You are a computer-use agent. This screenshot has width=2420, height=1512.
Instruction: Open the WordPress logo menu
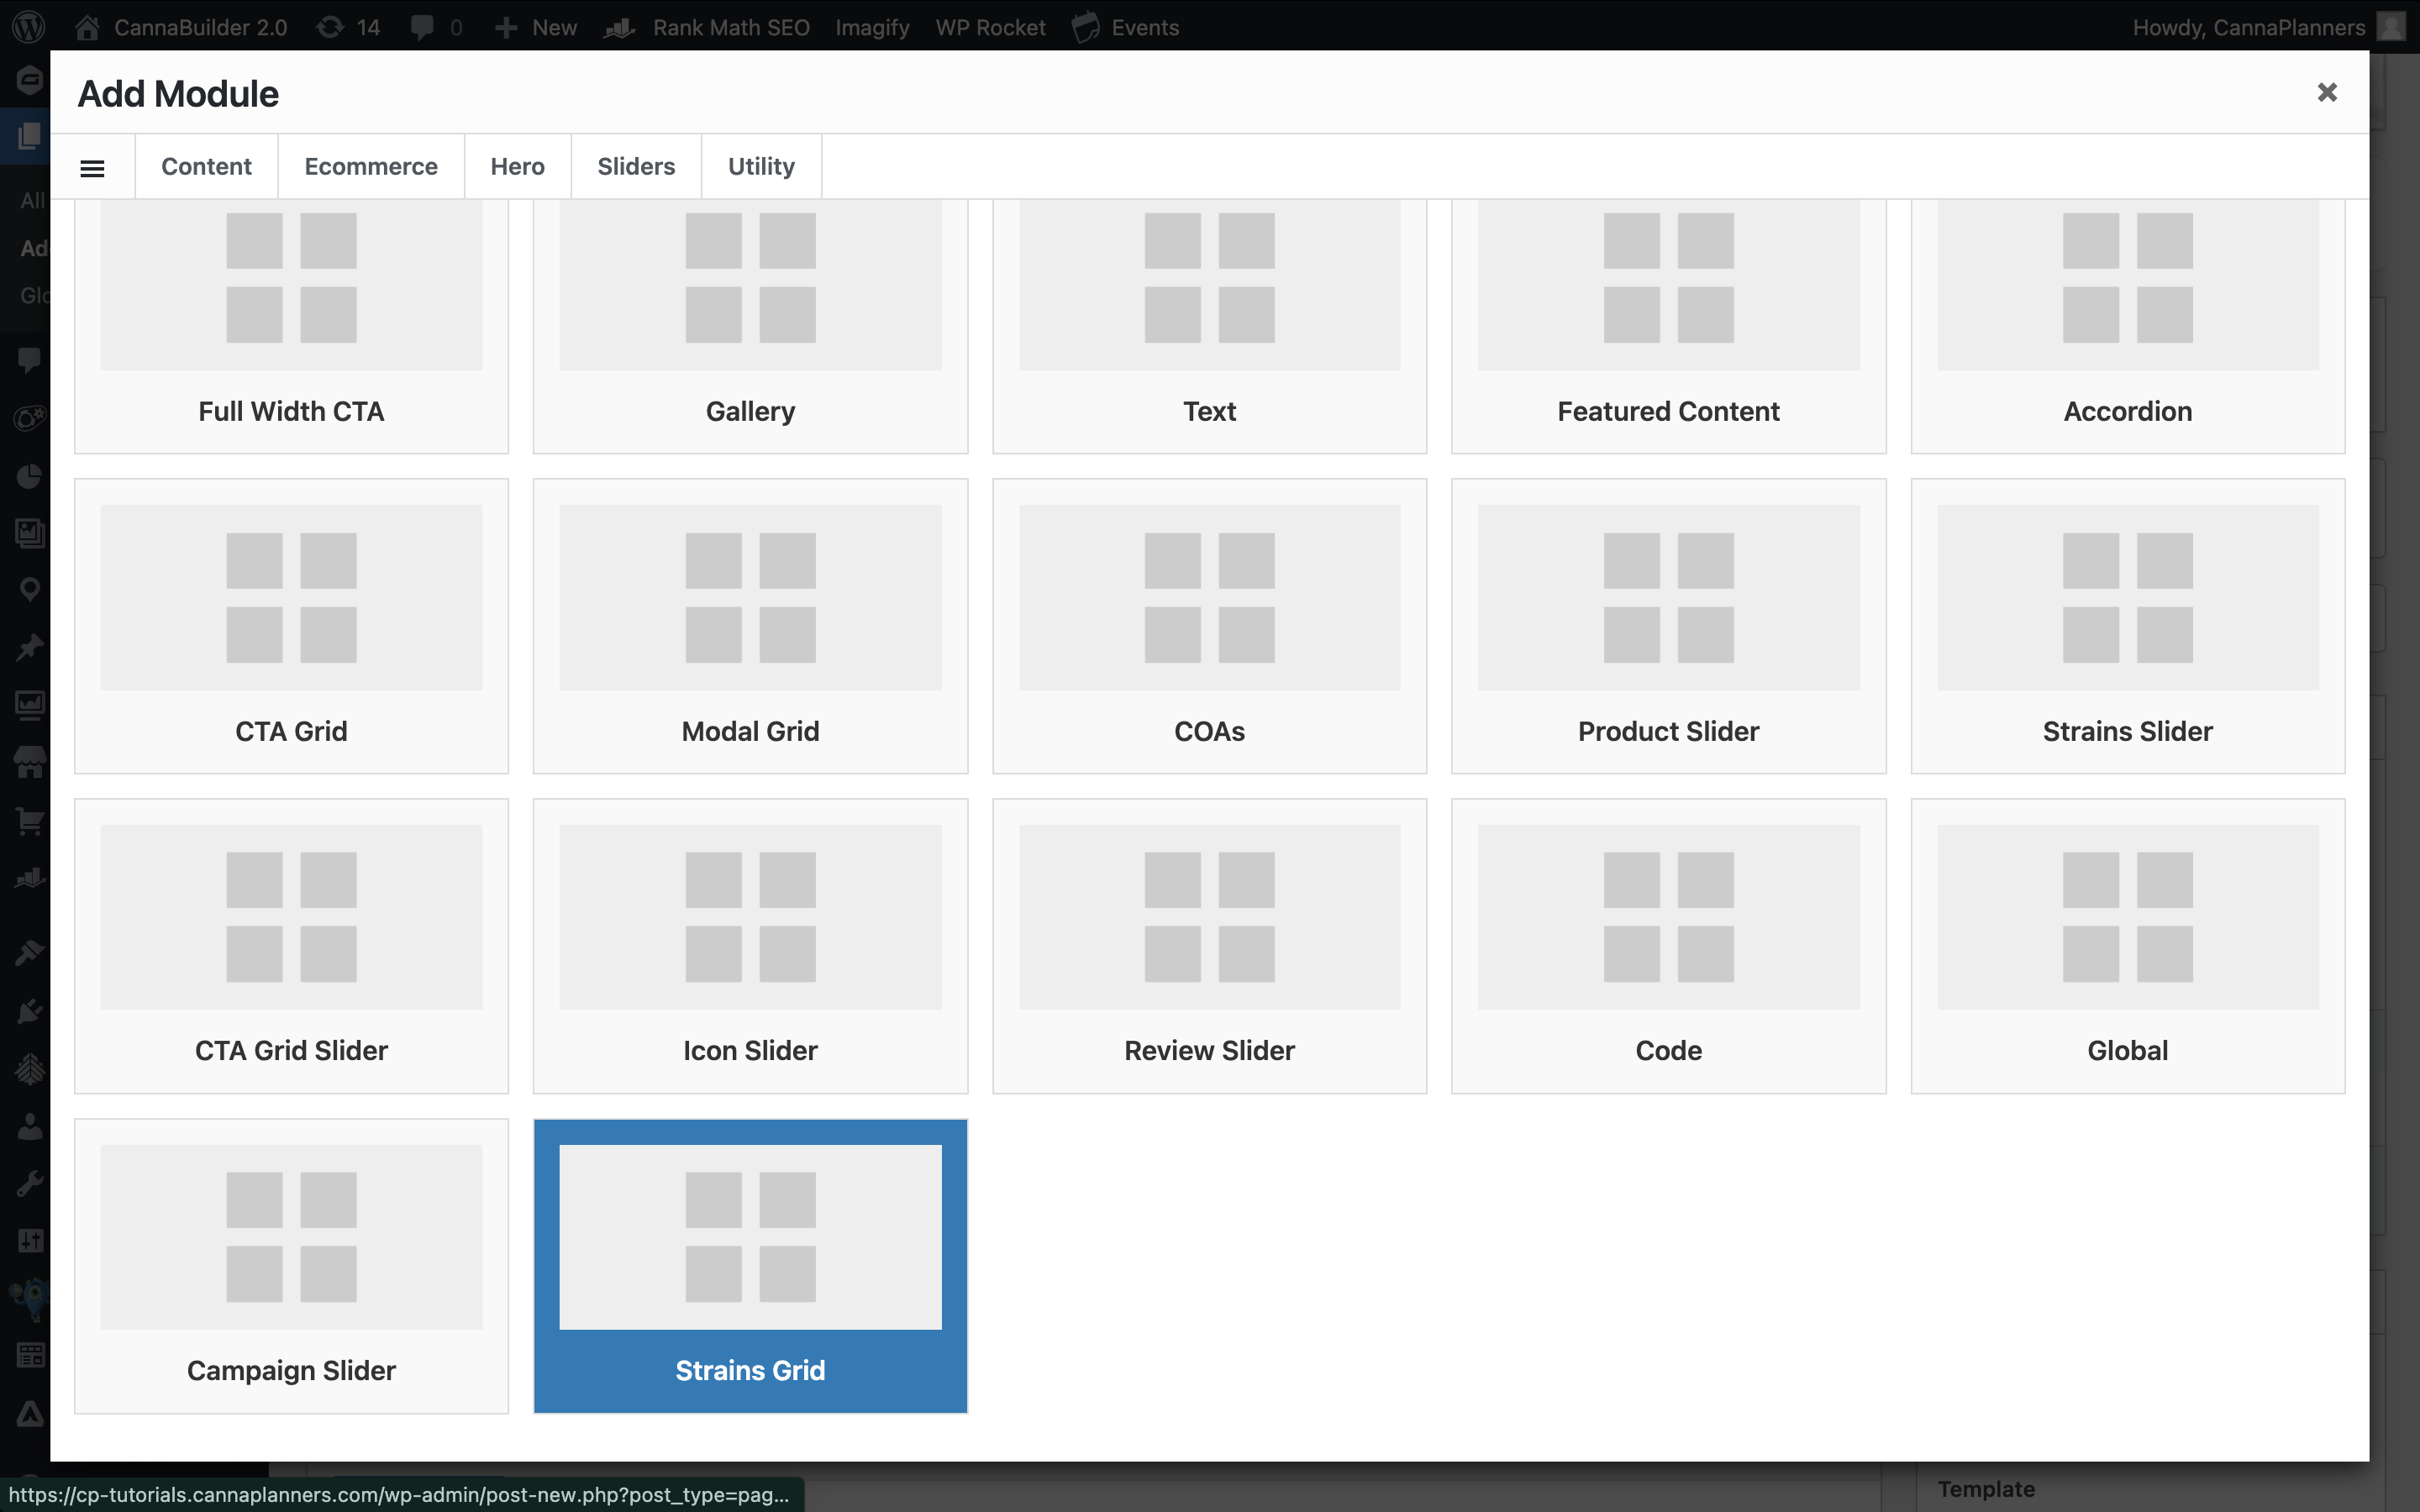pos(28,27)
